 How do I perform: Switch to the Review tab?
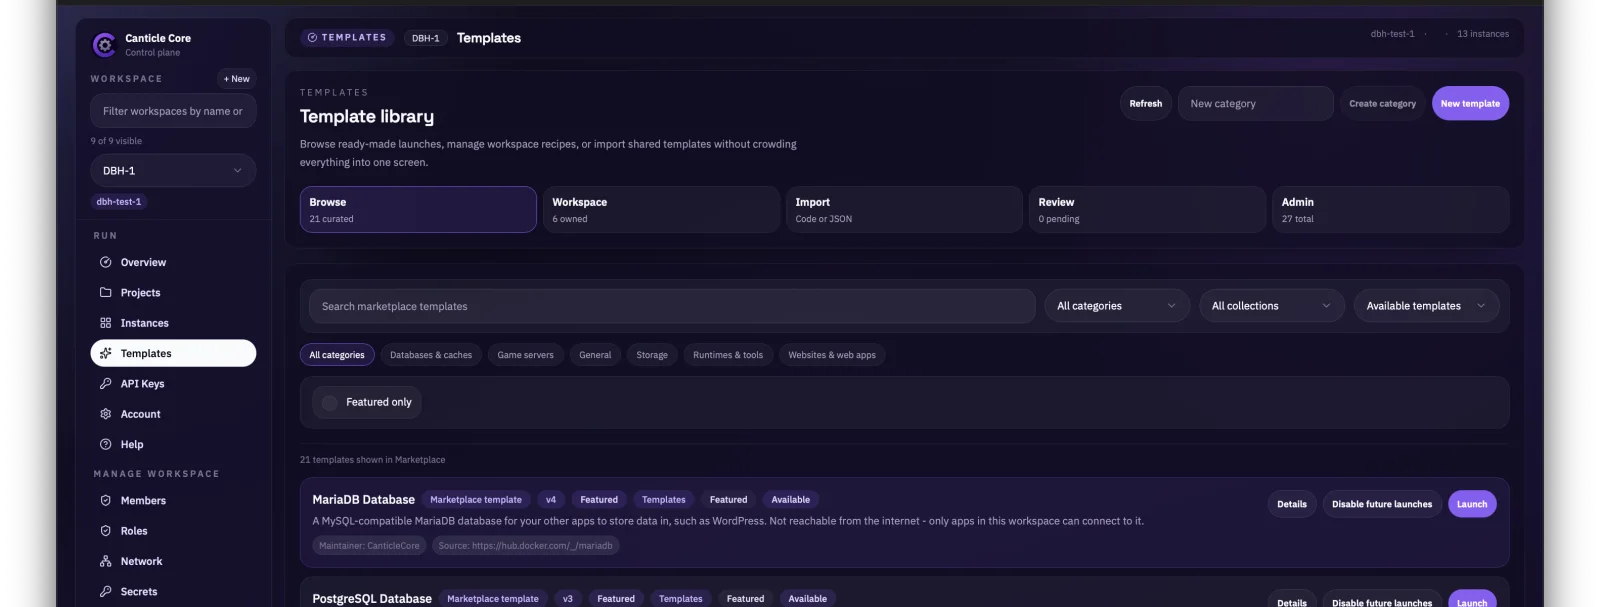click(1147, 209)
